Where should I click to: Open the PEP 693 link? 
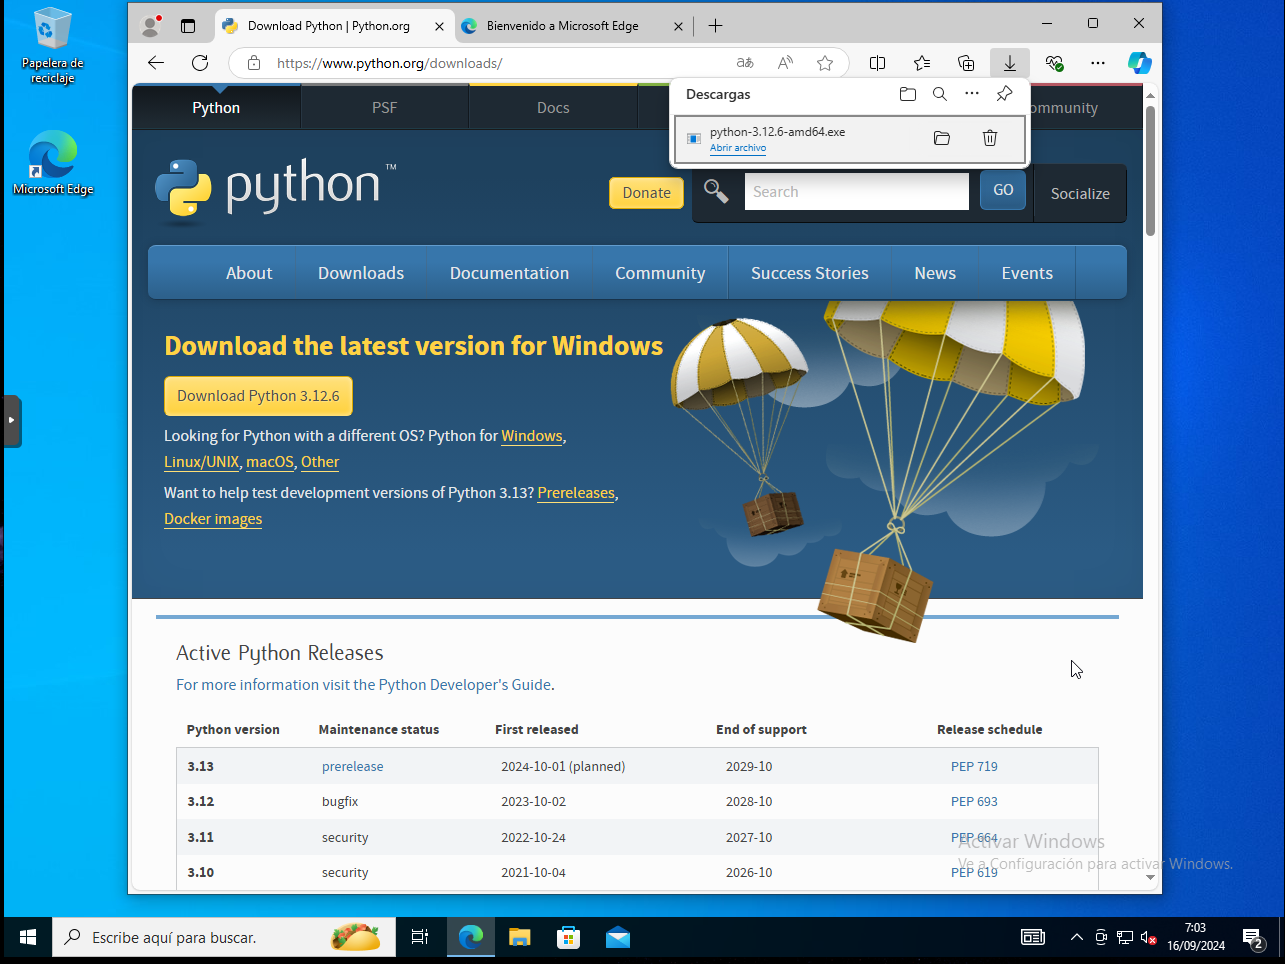[x=974, y=802]
